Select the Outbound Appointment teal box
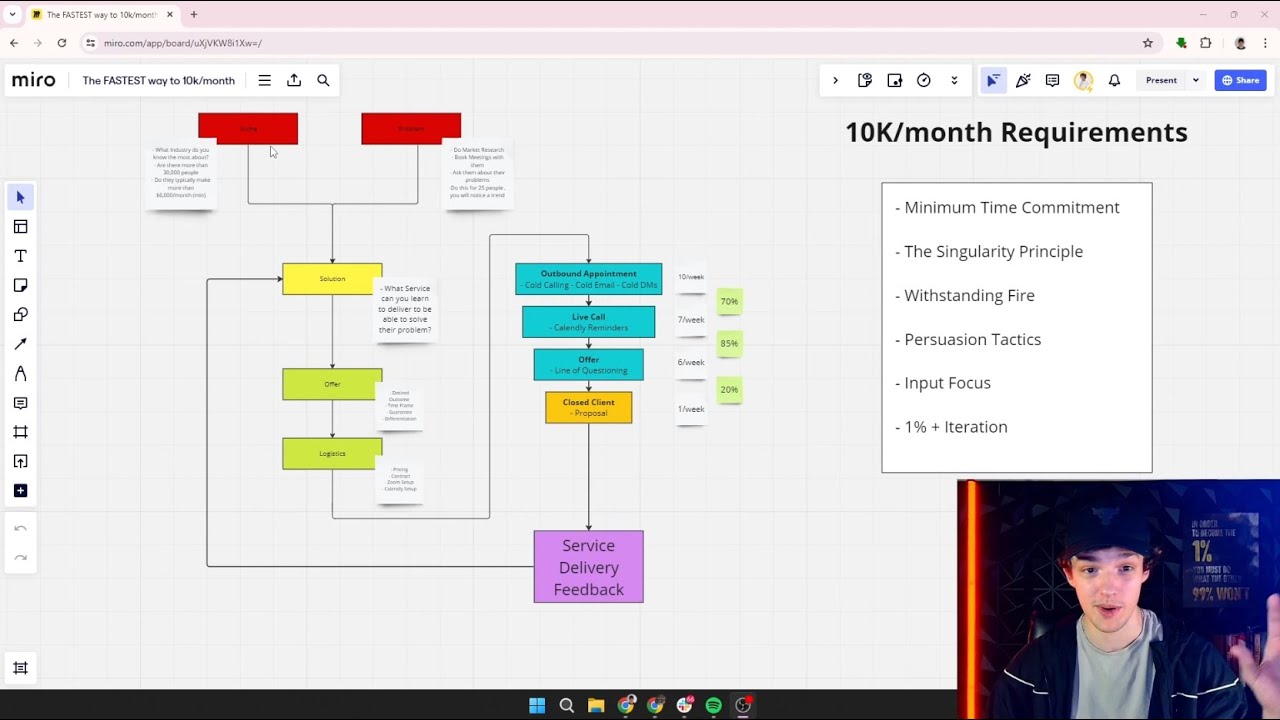Screen dimensions: 1280x720 click(588, 279)
